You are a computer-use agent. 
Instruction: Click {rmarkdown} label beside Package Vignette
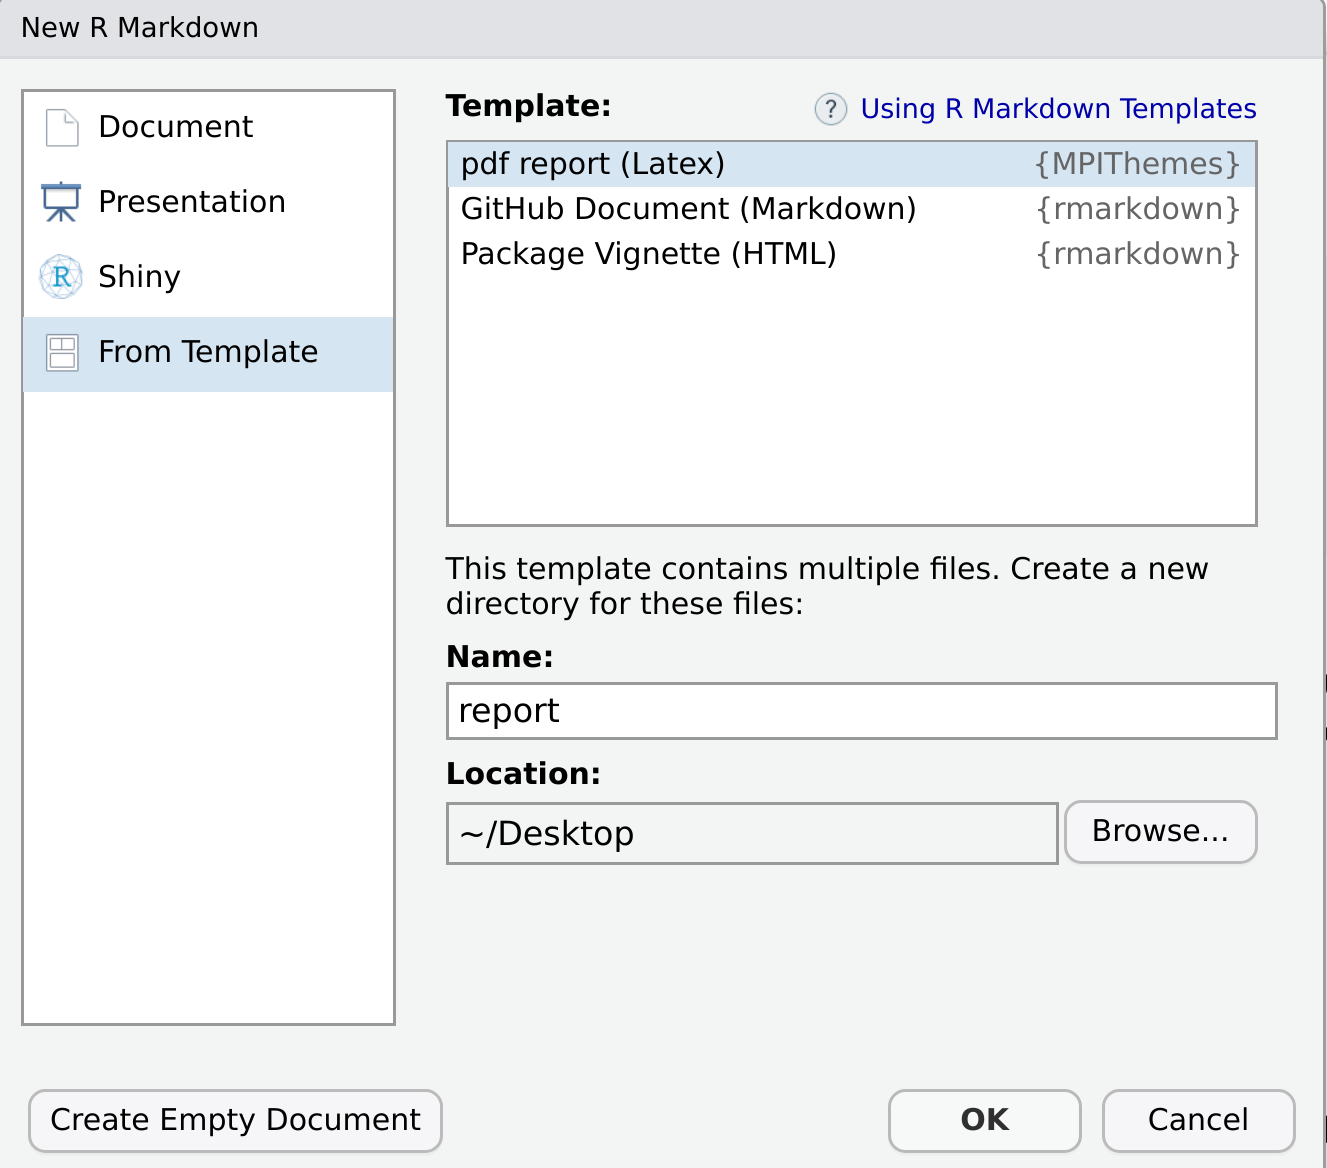[1139, 254]
